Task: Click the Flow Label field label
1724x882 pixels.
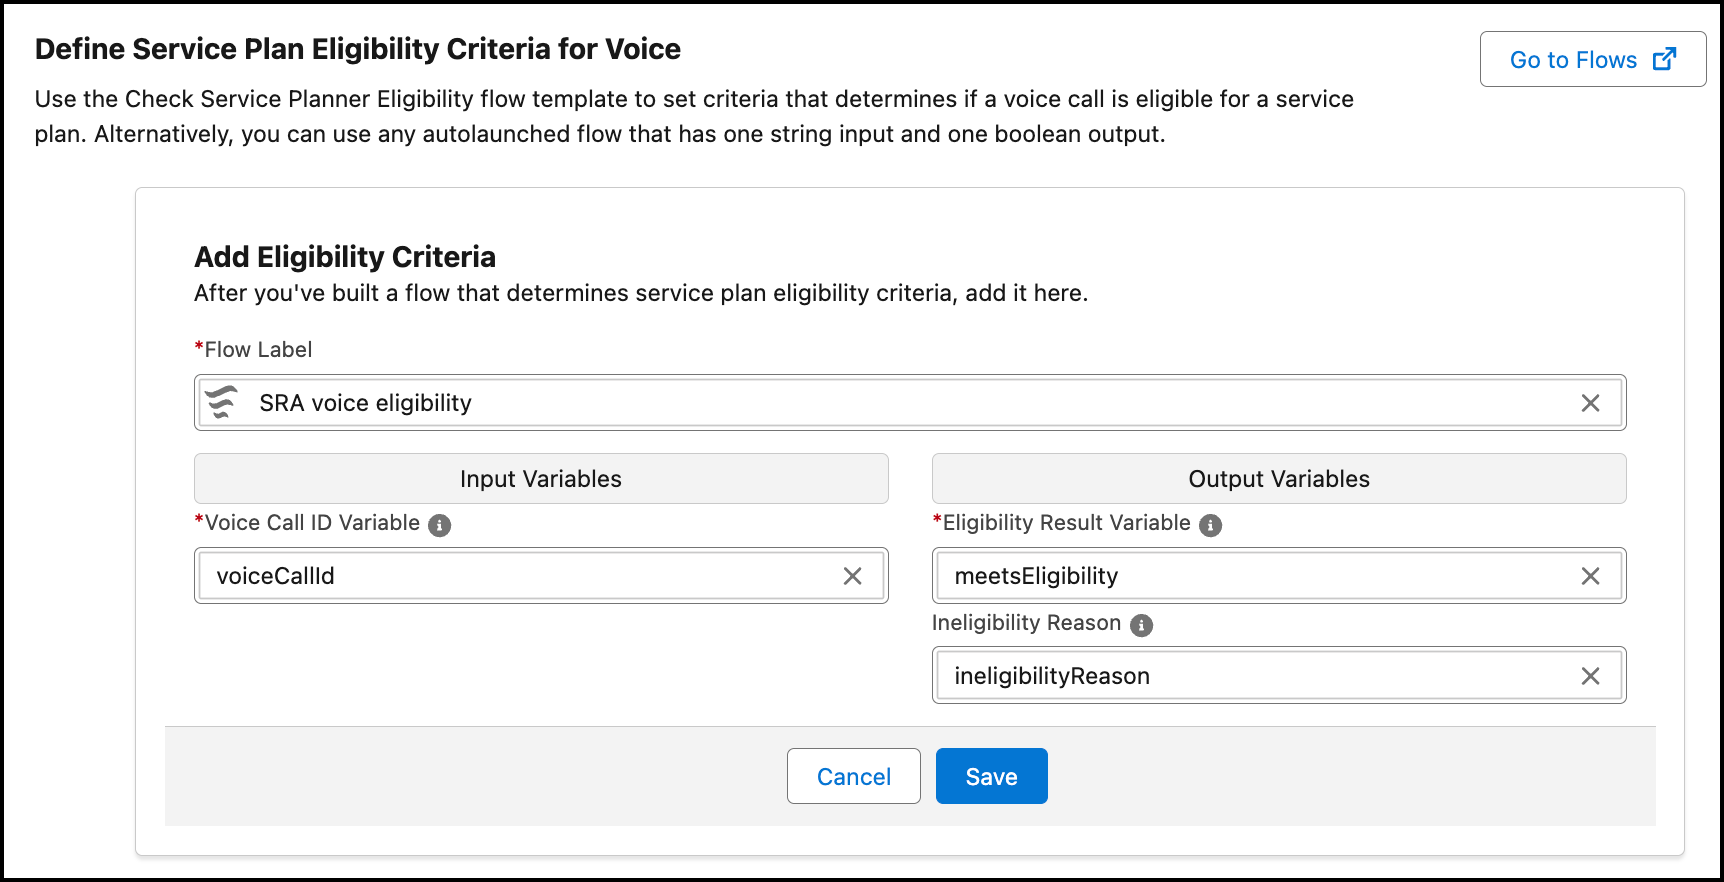Action: click(254, 350)
